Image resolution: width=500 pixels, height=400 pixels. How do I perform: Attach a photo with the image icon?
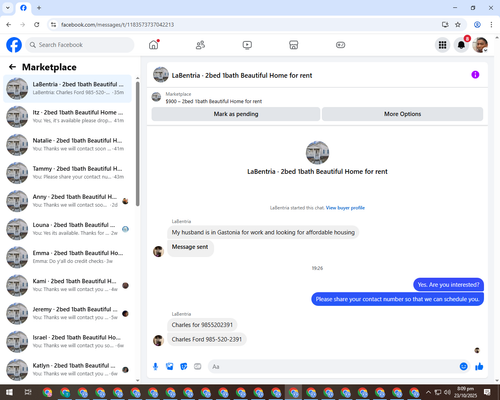(170, 367)
